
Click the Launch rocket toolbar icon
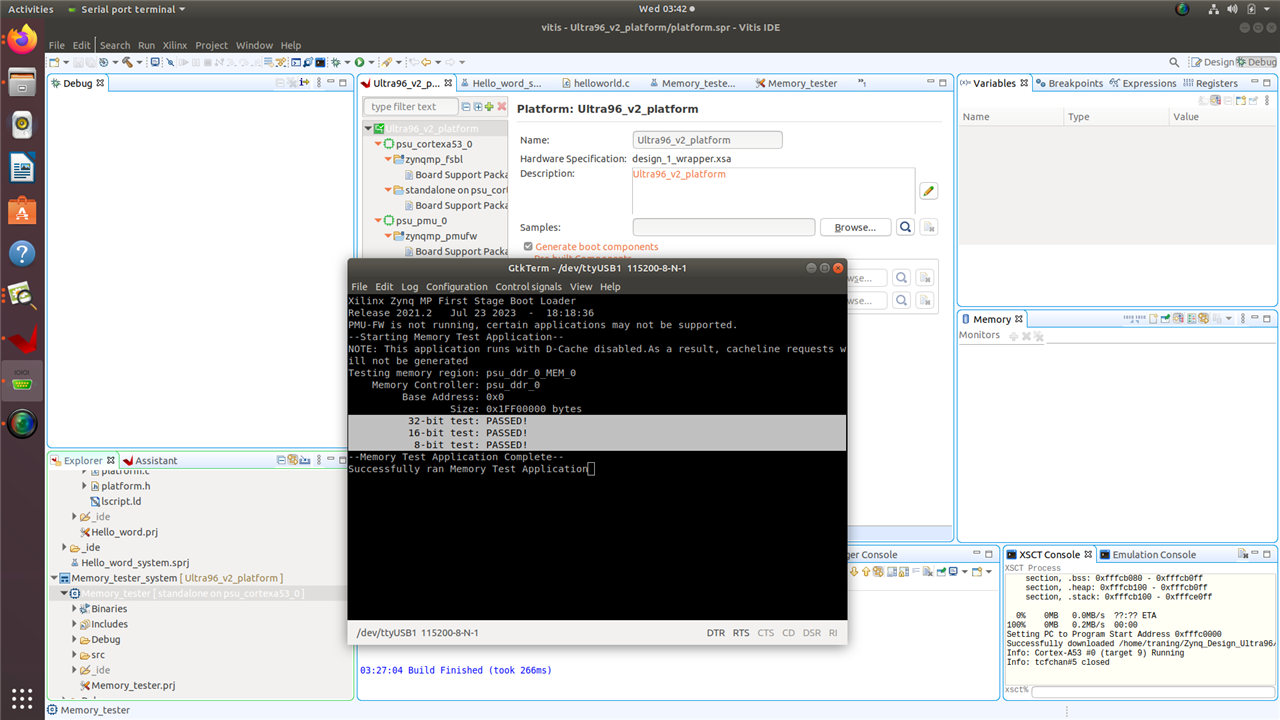click(x=385, y=62)
